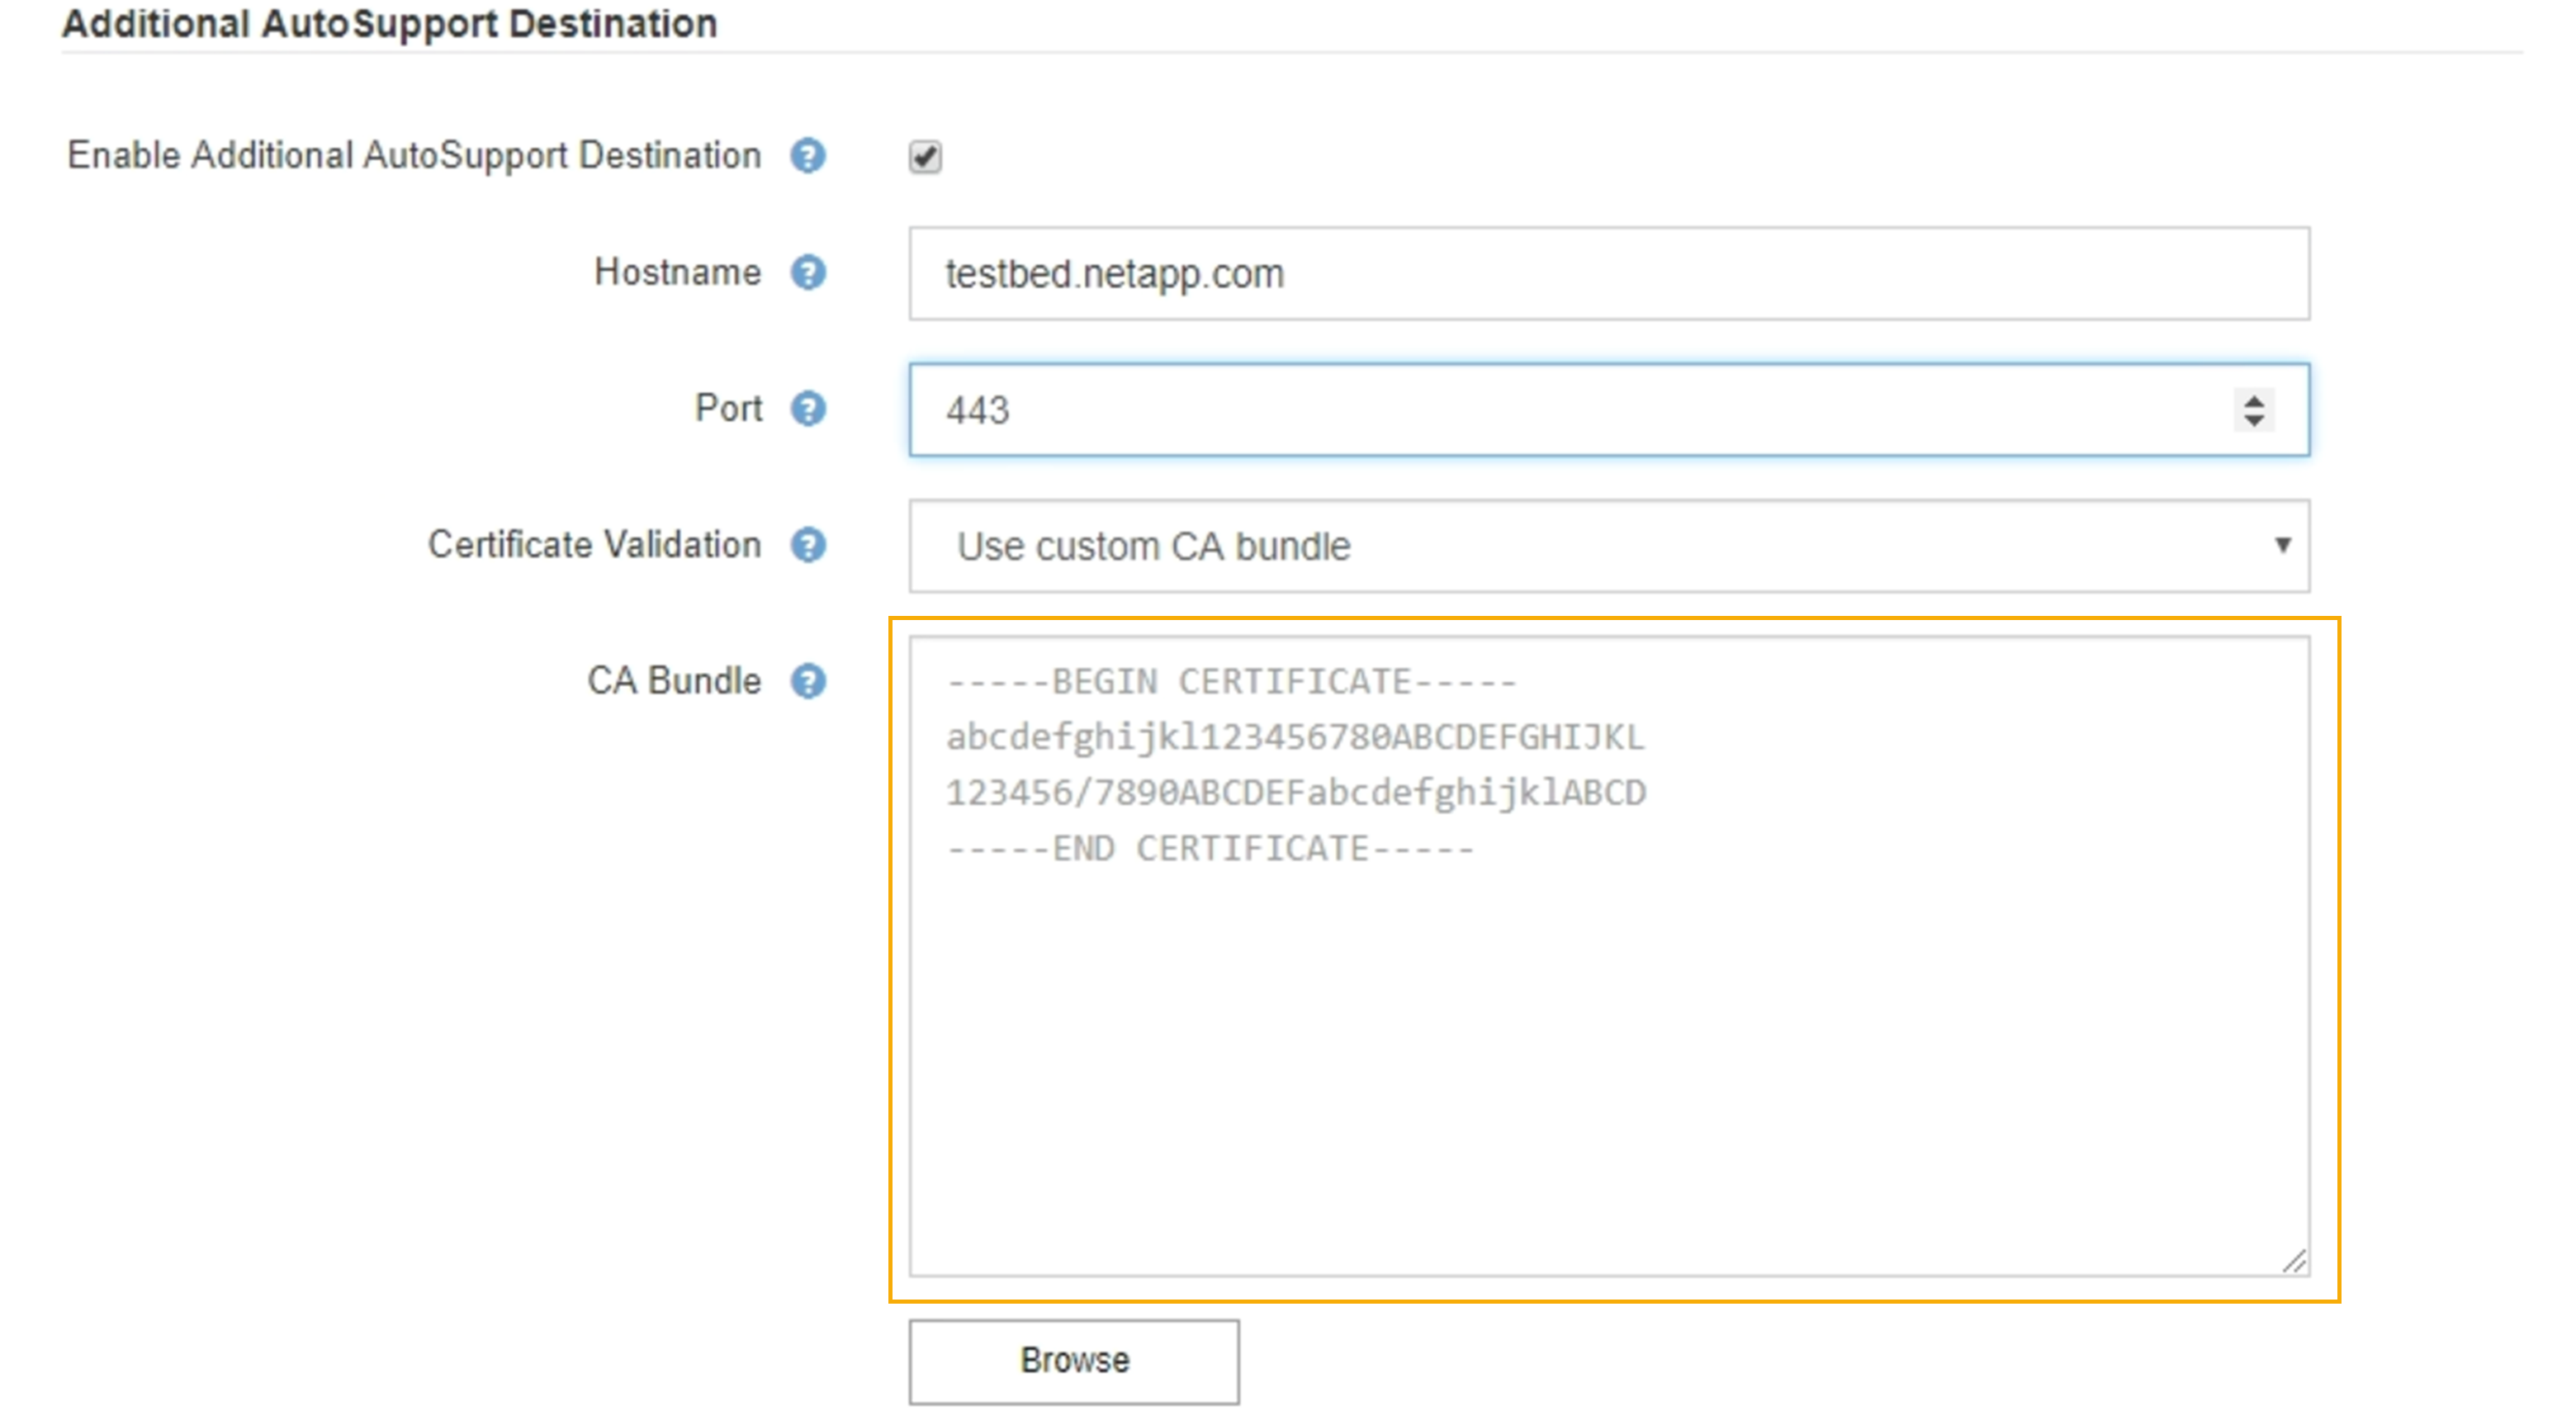Focus the Port number field showing 443
2576x1411 pixels.
coord(1560,410)
